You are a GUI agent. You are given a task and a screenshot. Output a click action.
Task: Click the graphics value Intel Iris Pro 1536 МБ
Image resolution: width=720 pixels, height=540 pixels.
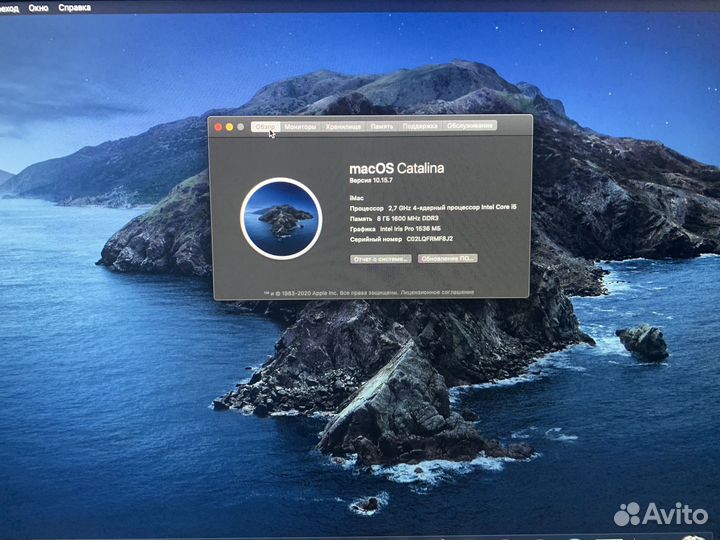pos(411,229)
